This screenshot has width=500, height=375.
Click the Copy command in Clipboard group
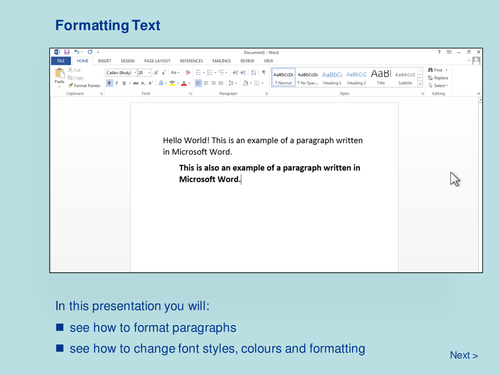(76, 78)
